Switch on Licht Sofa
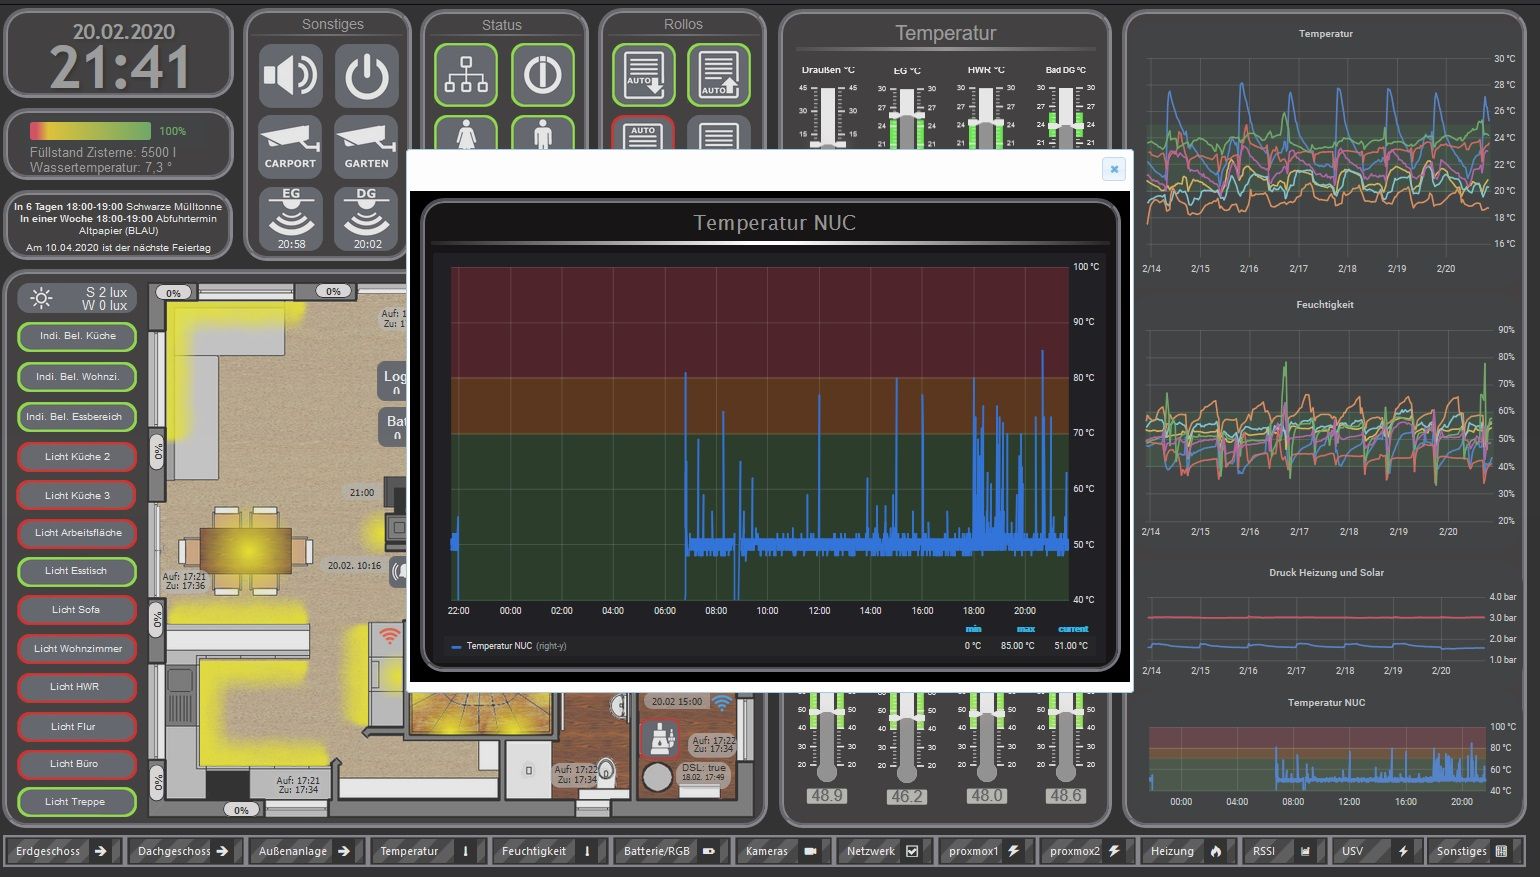1540x877 pixels. point(77,610)
